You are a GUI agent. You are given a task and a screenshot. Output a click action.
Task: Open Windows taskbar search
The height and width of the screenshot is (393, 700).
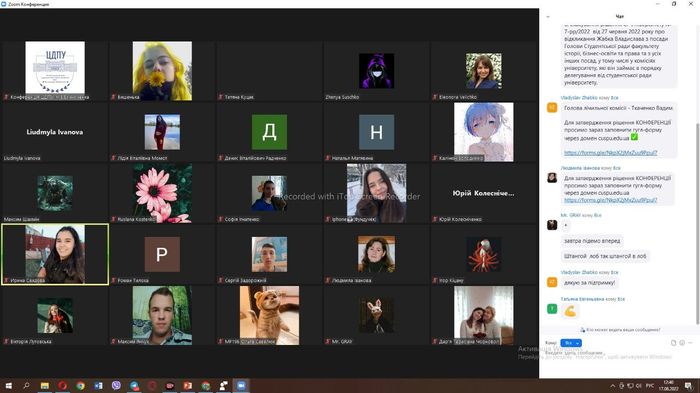pyautogui.click(x=26, y=385)
